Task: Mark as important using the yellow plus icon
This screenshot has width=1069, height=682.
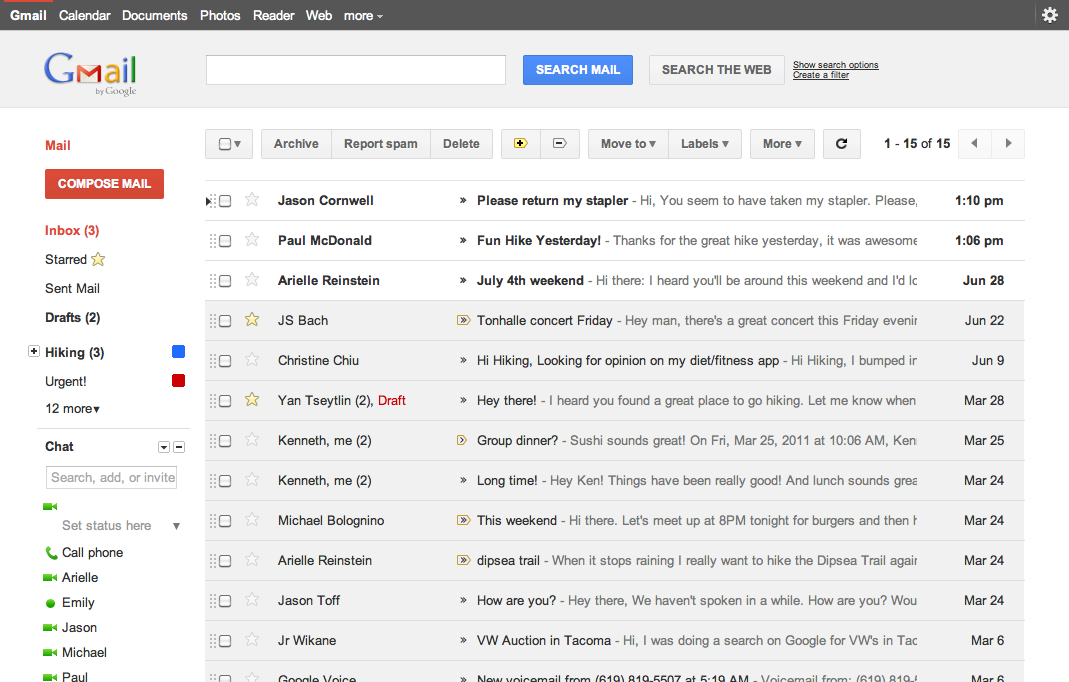Action: (520, 144)
